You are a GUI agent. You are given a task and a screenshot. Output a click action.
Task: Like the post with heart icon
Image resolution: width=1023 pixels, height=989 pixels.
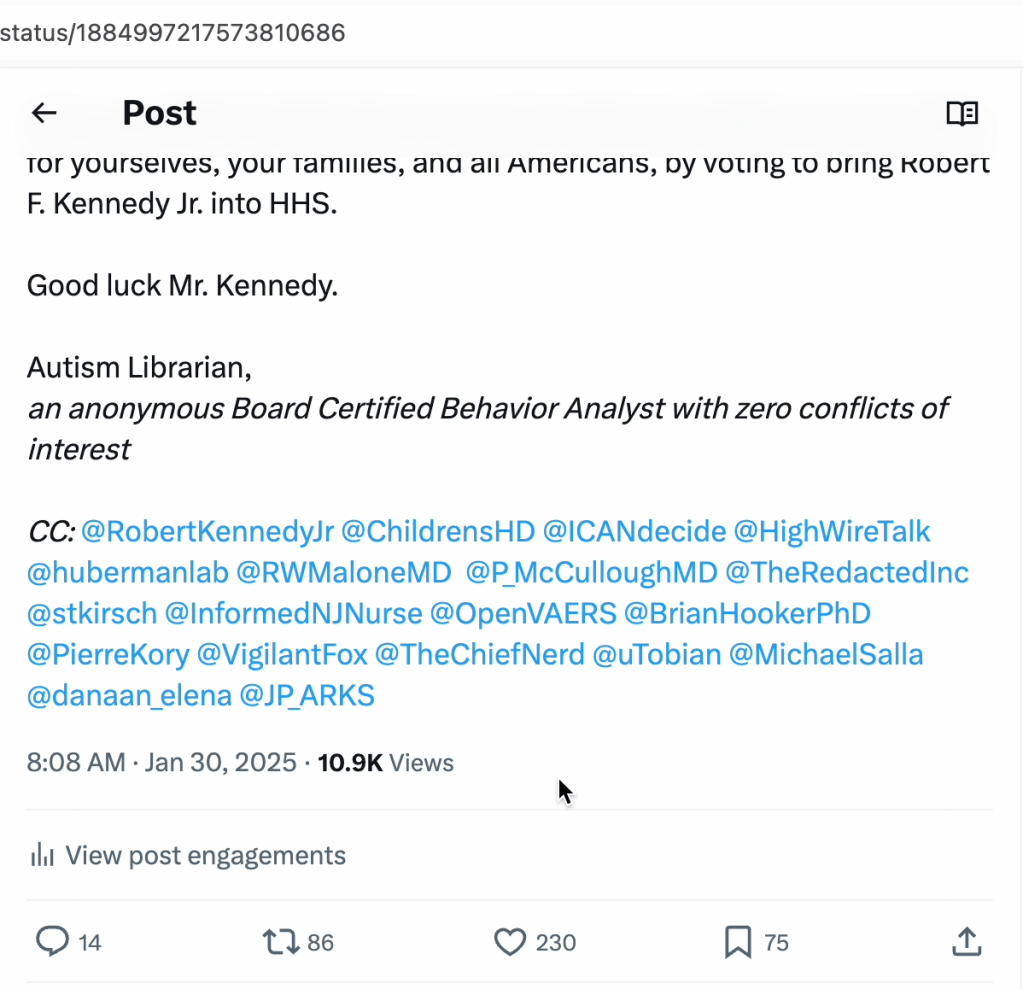(x=510, y=941)
